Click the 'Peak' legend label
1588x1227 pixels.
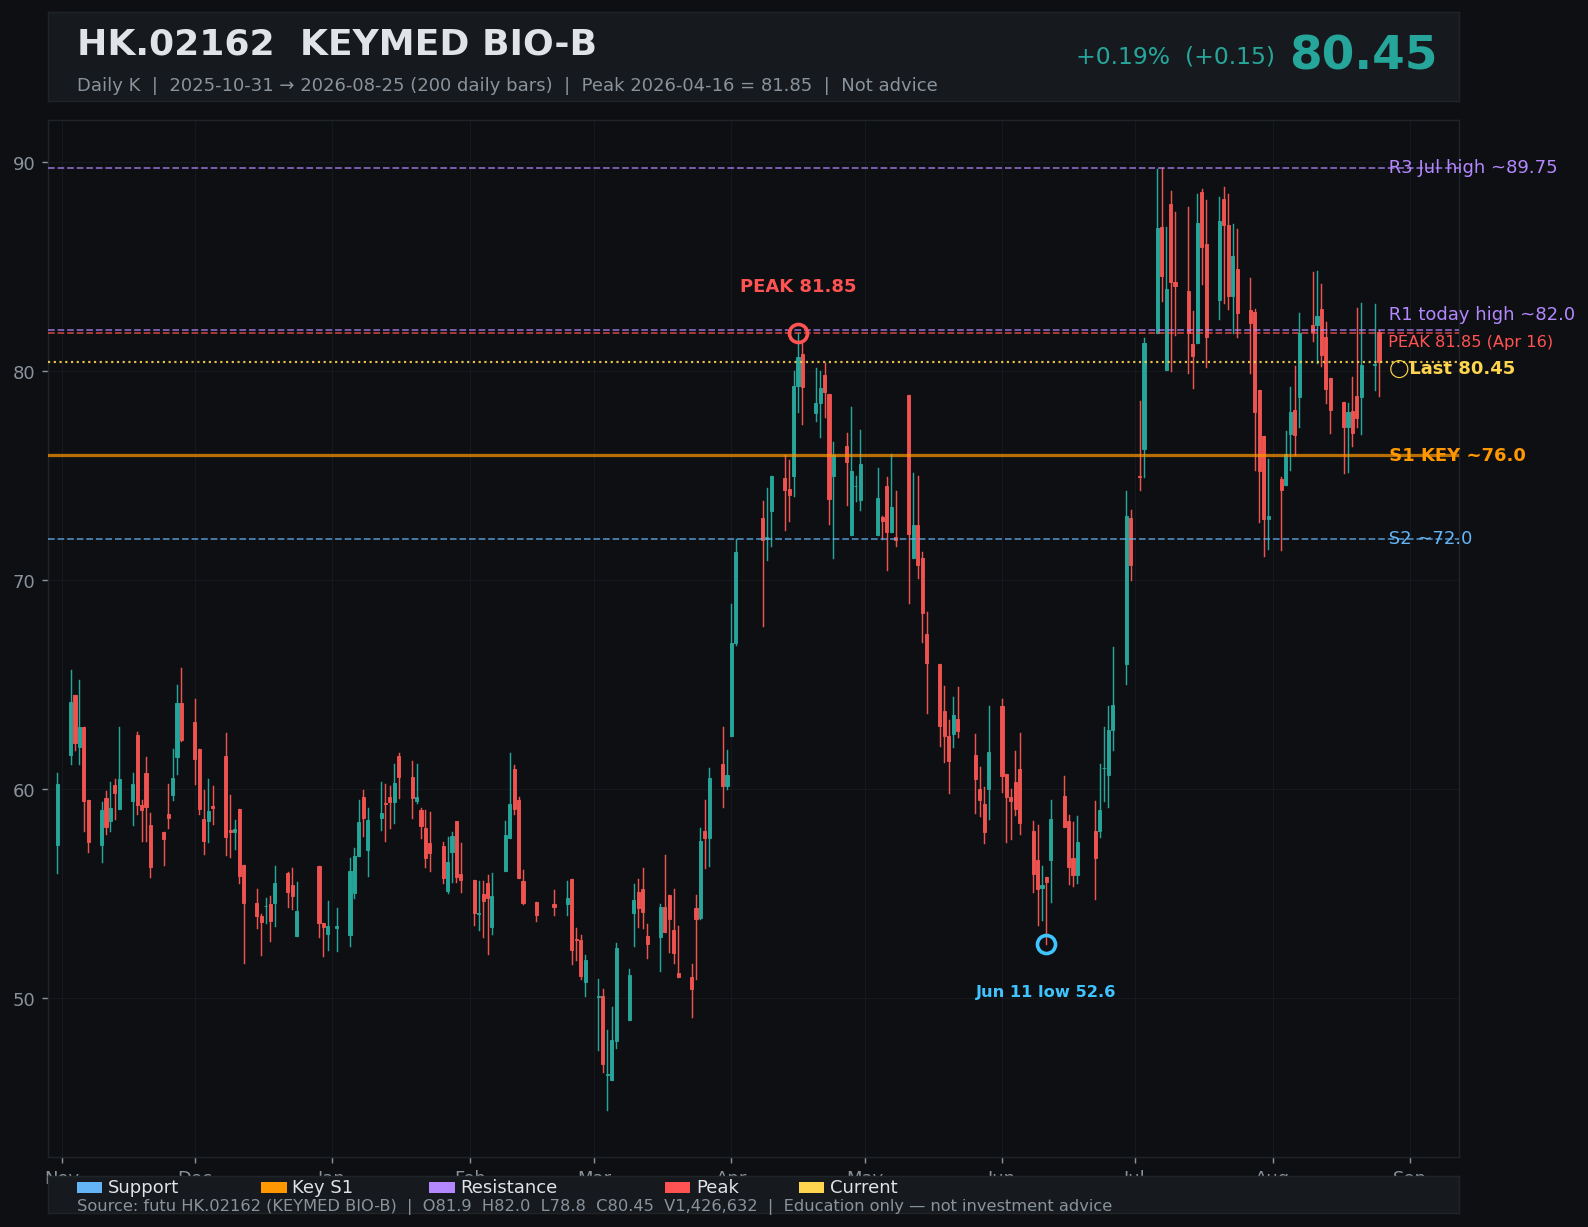[717, 1187]
